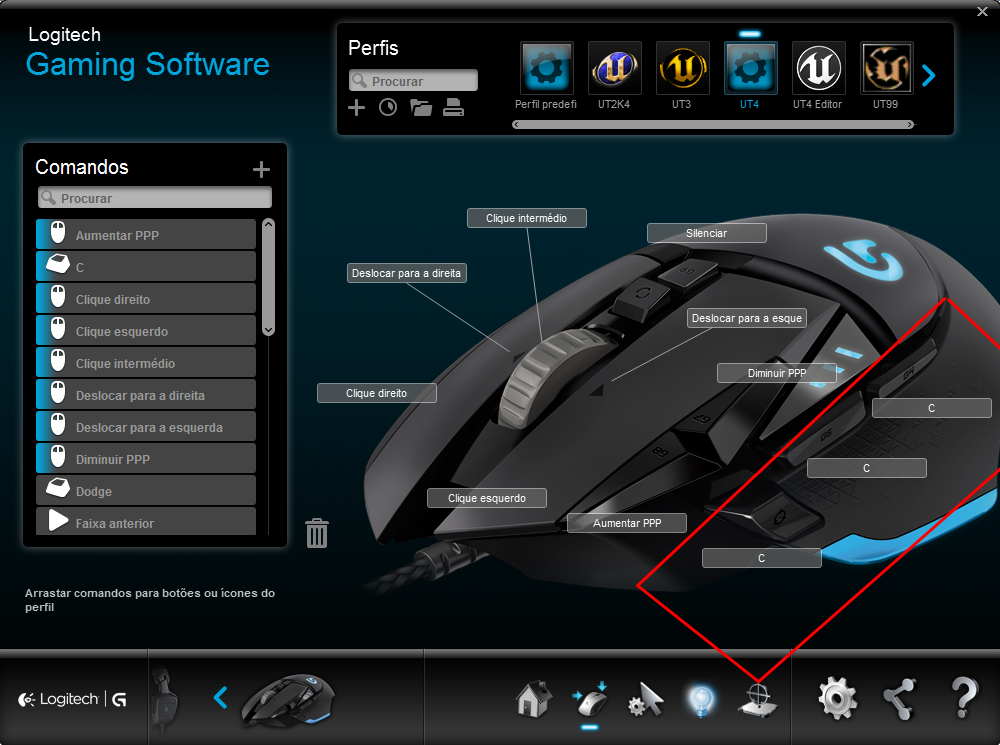
Task: Add a new command with plus icon
Action: point(261,169)
